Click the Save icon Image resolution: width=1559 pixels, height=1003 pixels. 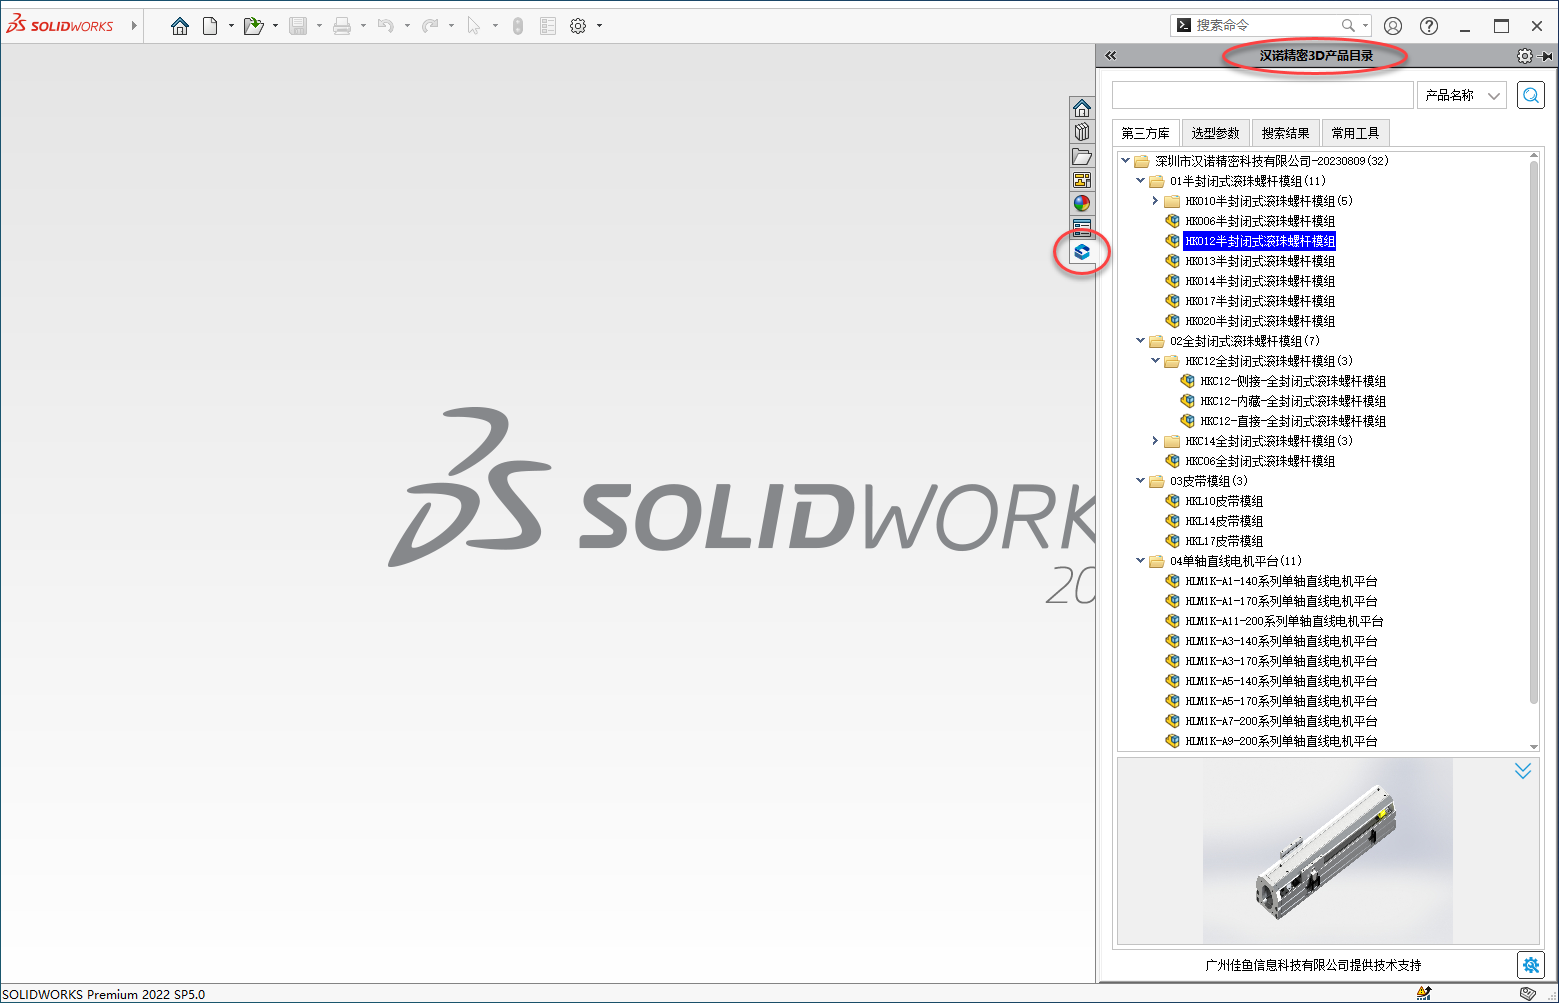coord(298,26)
